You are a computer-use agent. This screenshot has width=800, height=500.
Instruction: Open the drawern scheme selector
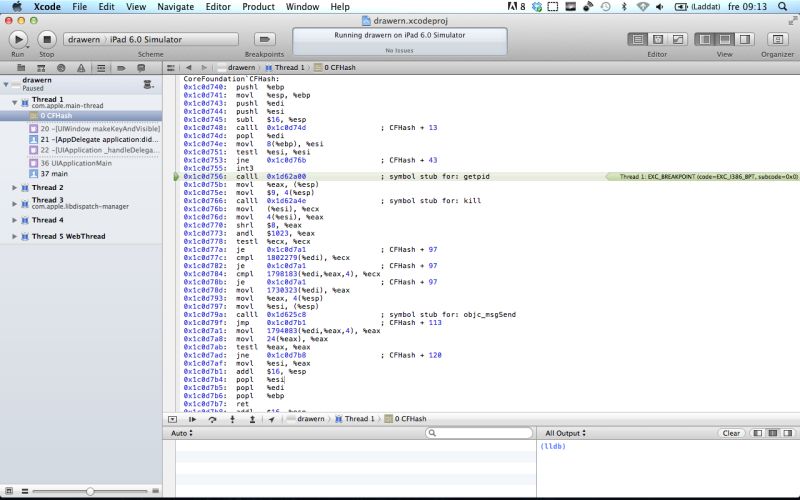pos(84,39)
